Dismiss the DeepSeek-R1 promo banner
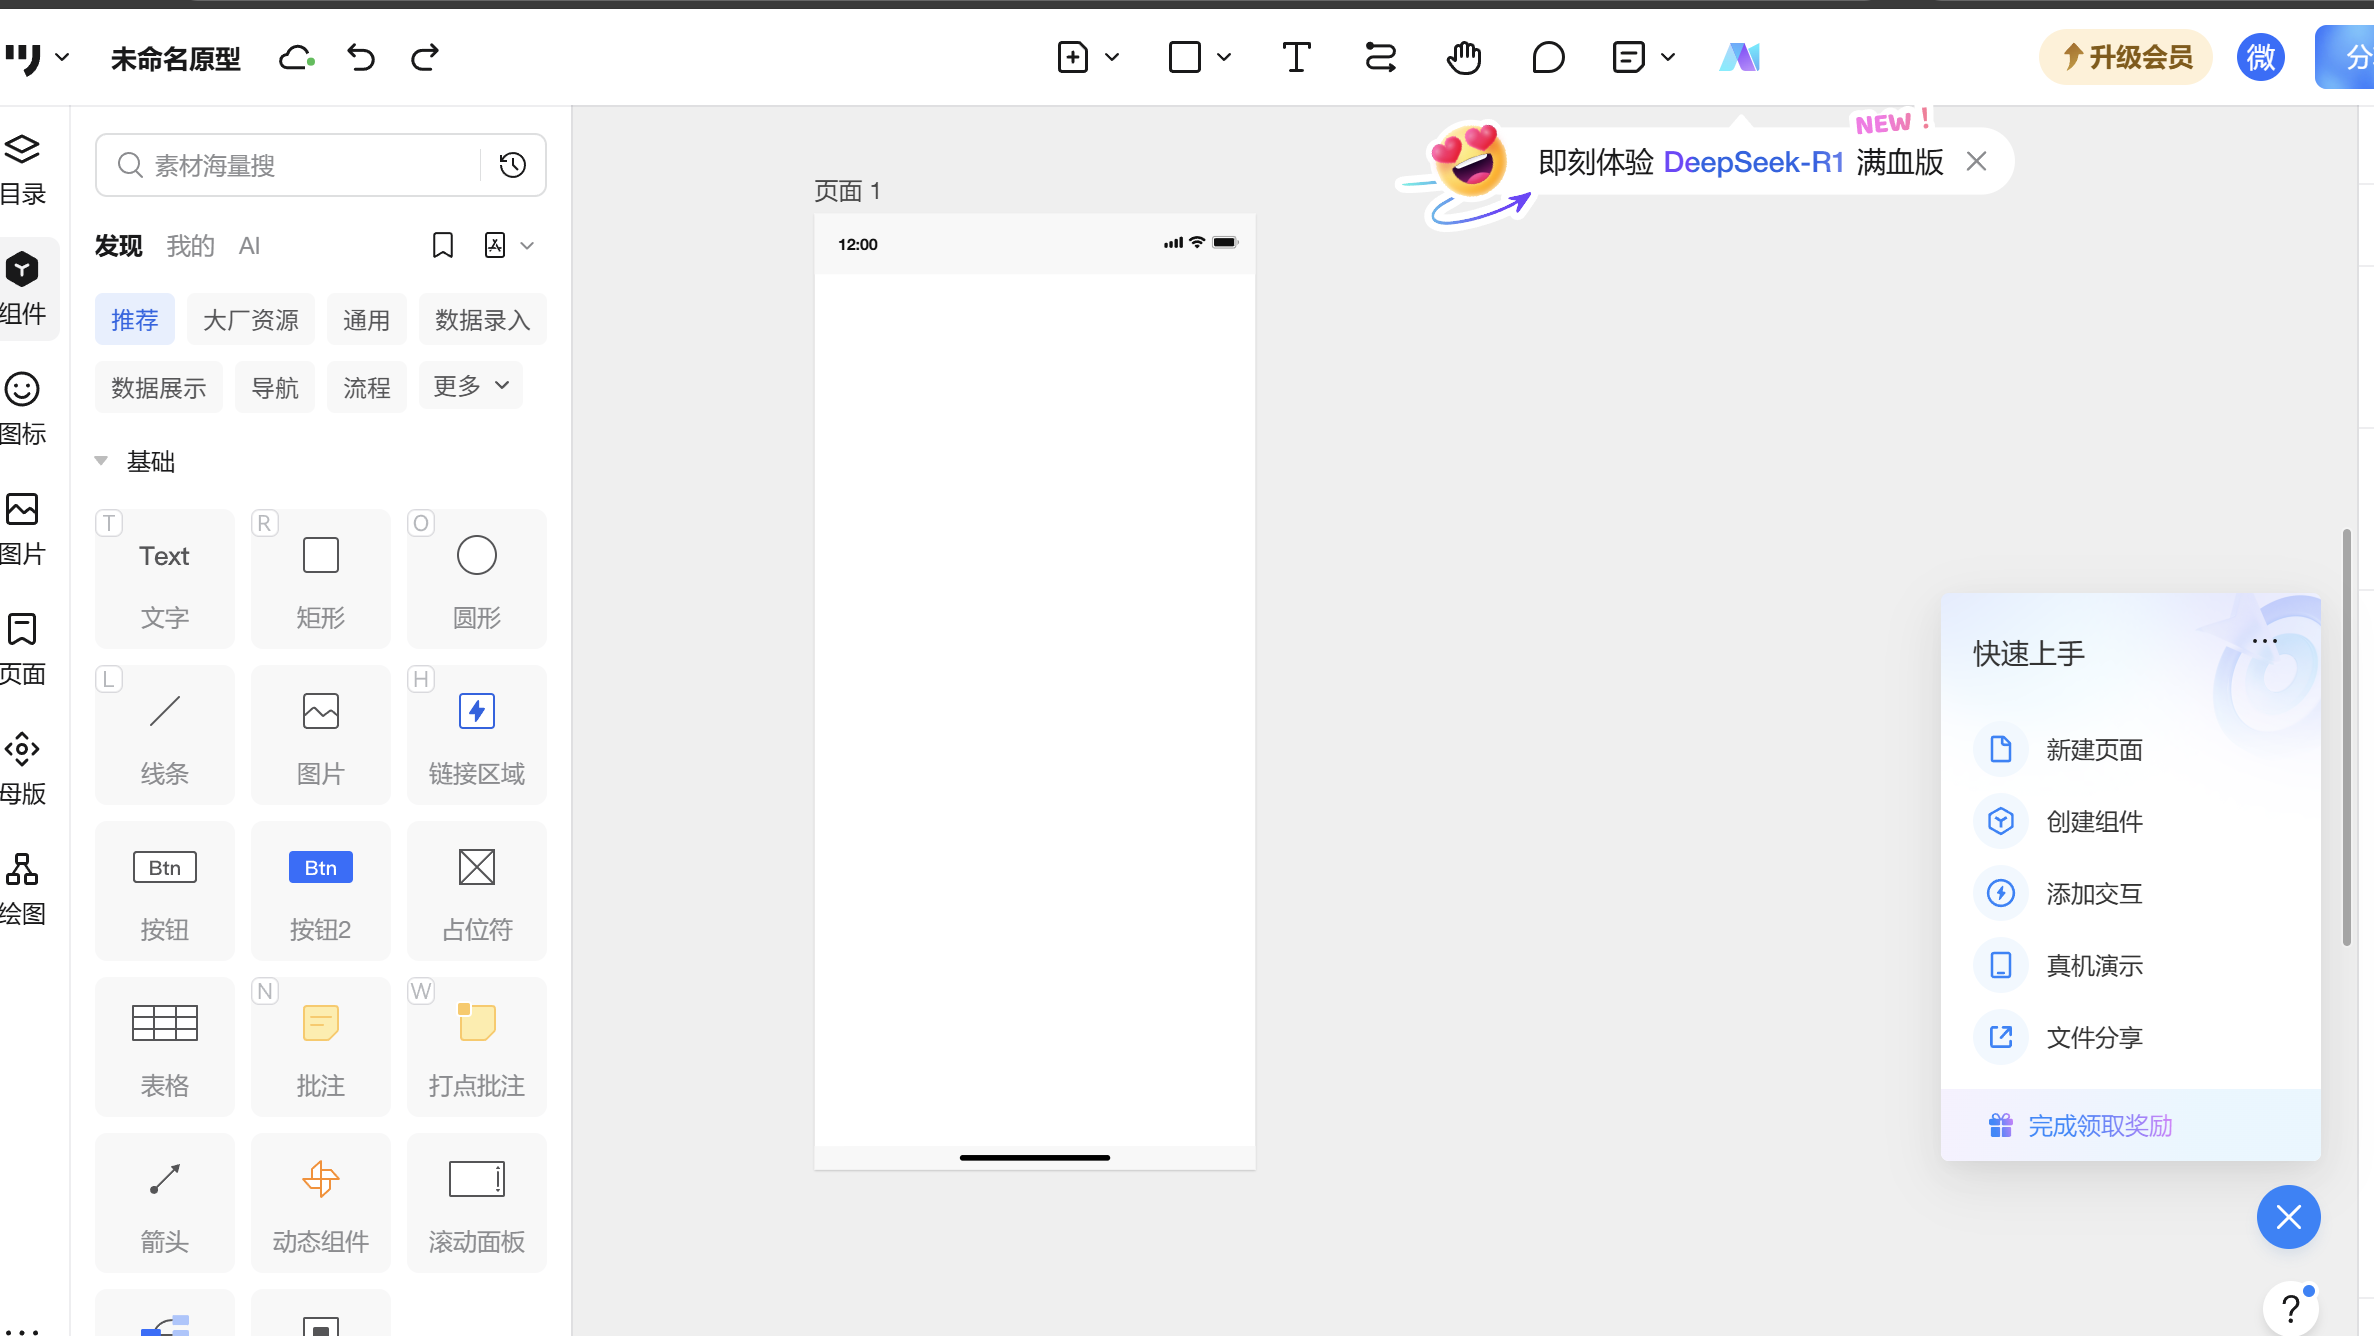Image resolution: width=2374 pixels, height=1336 pixels. tap(1976, 162)
